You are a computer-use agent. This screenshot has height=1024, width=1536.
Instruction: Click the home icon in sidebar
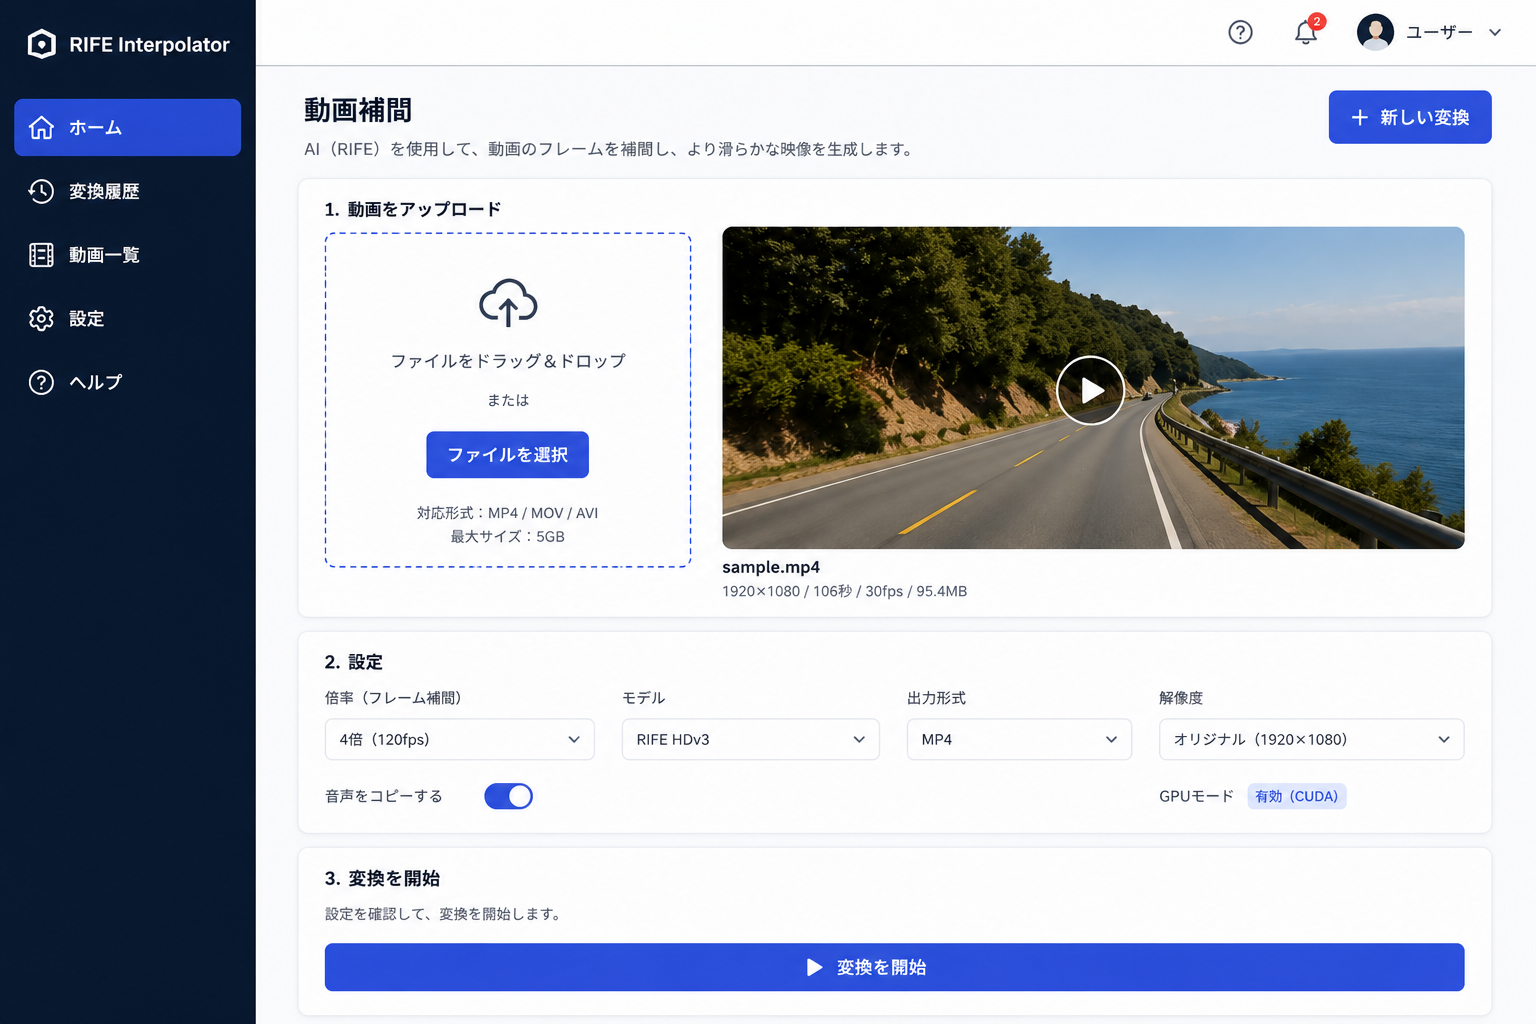[41, 128]
